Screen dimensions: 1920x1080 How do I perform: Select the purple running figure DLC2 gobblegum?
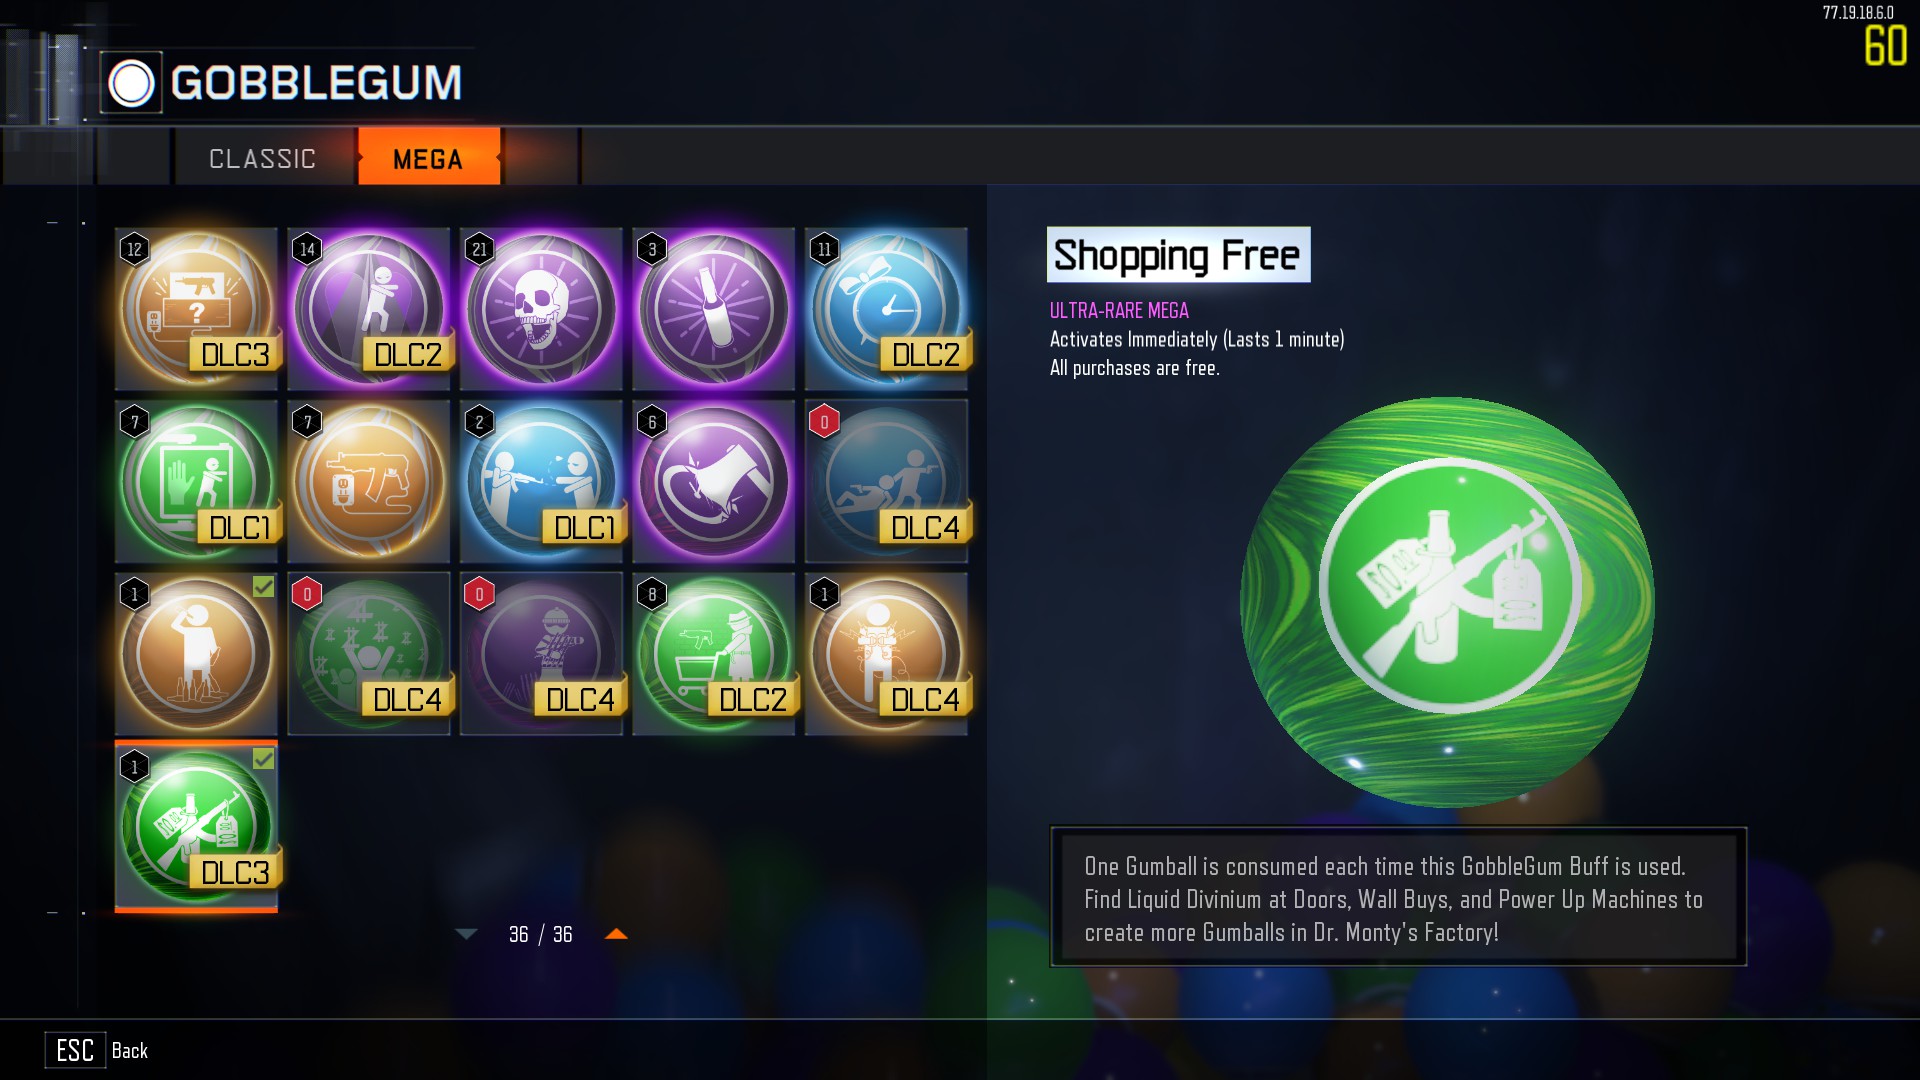click(x=369, y=309)
